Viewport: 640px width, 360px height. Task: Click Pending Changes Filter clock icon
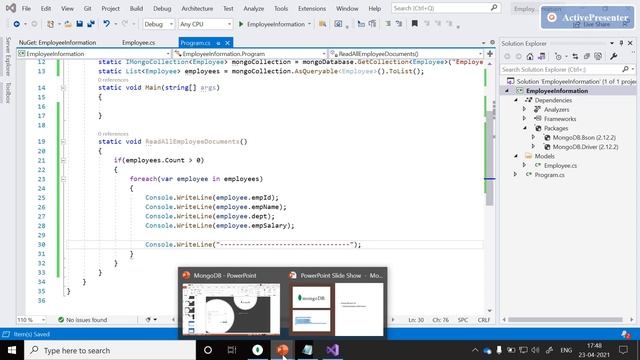coord(558,56)
